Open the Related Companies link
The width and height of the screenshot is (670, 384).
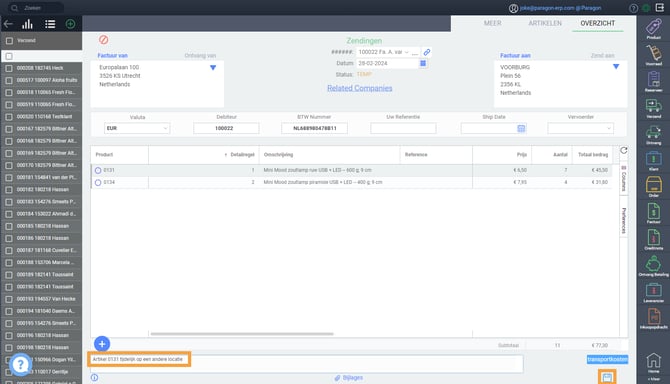pyautogui.click(x=359, y=88)
